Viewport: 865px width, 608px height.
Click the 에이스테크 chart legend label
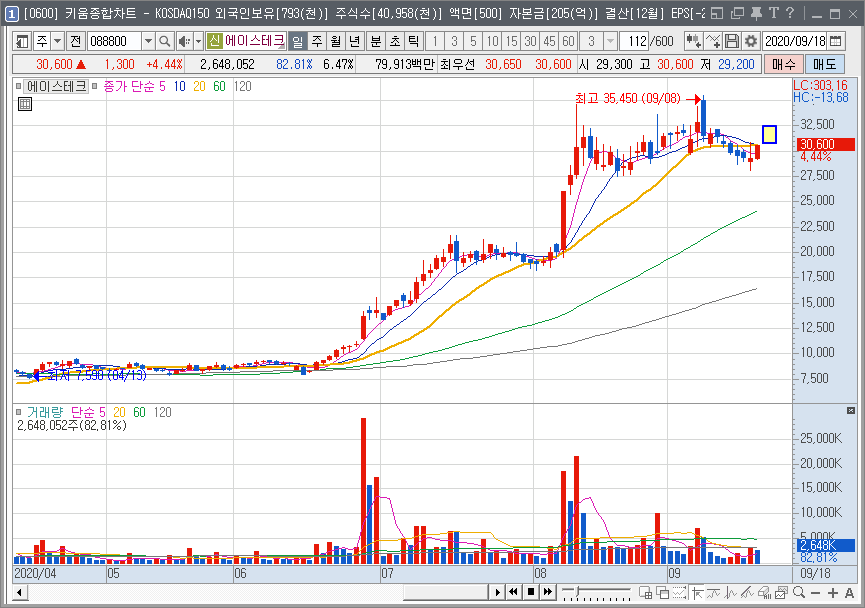tap(56, 86)
